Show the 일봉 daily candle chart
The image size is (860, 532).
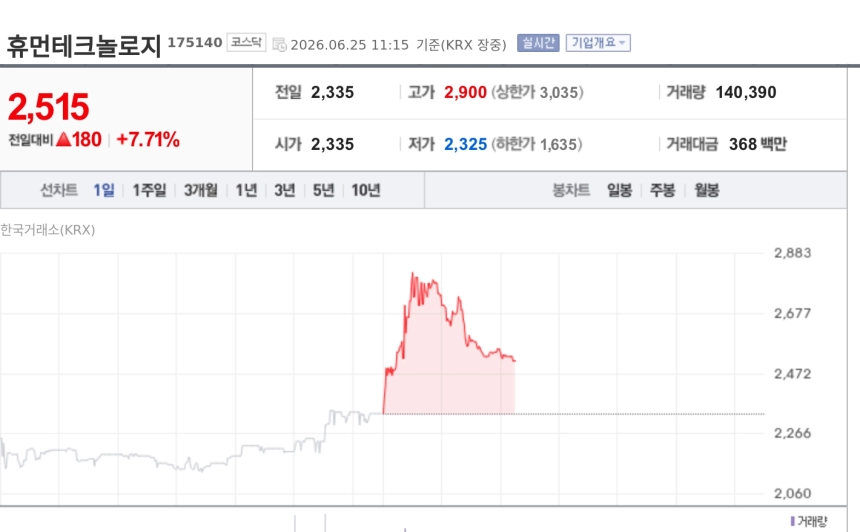coord(619,190)
